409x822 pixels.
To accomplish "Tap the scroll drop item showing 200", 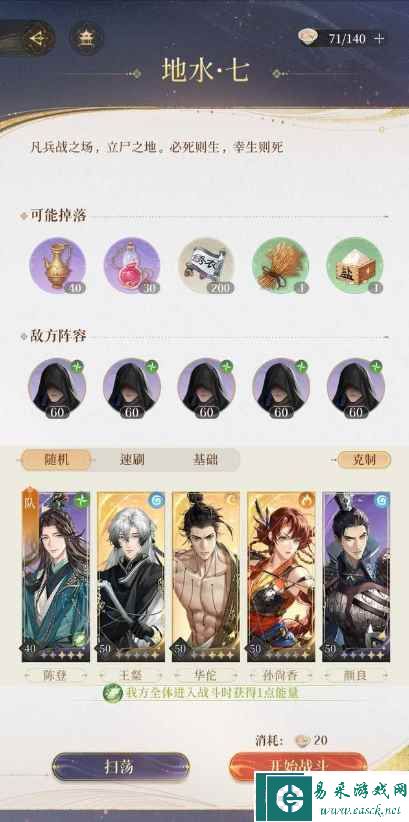I will click(207, 266).
